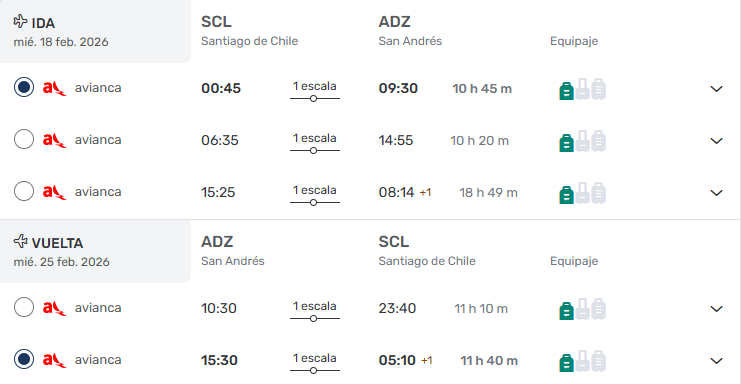Select the 15:30 return flight radio button
The width and height of the screenshot is (741, 384).
pyautogui.click(x=24, y=359)
